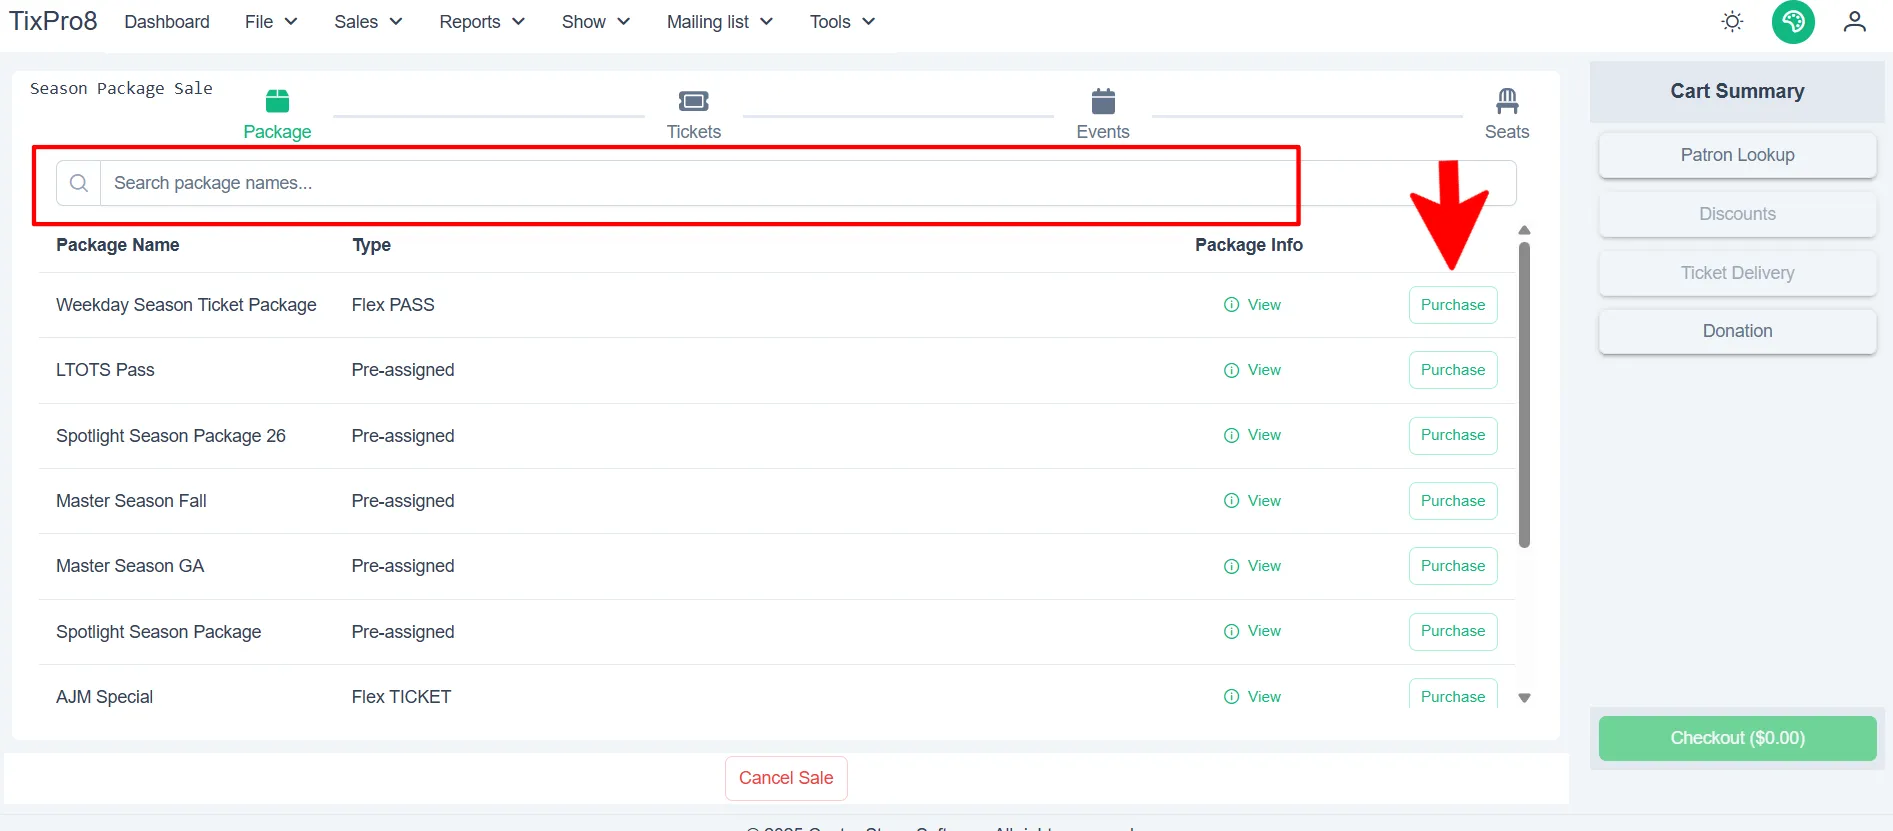Click info icon for AJM Special
The image size is (1893, 831).
(x=1231, y=697)
